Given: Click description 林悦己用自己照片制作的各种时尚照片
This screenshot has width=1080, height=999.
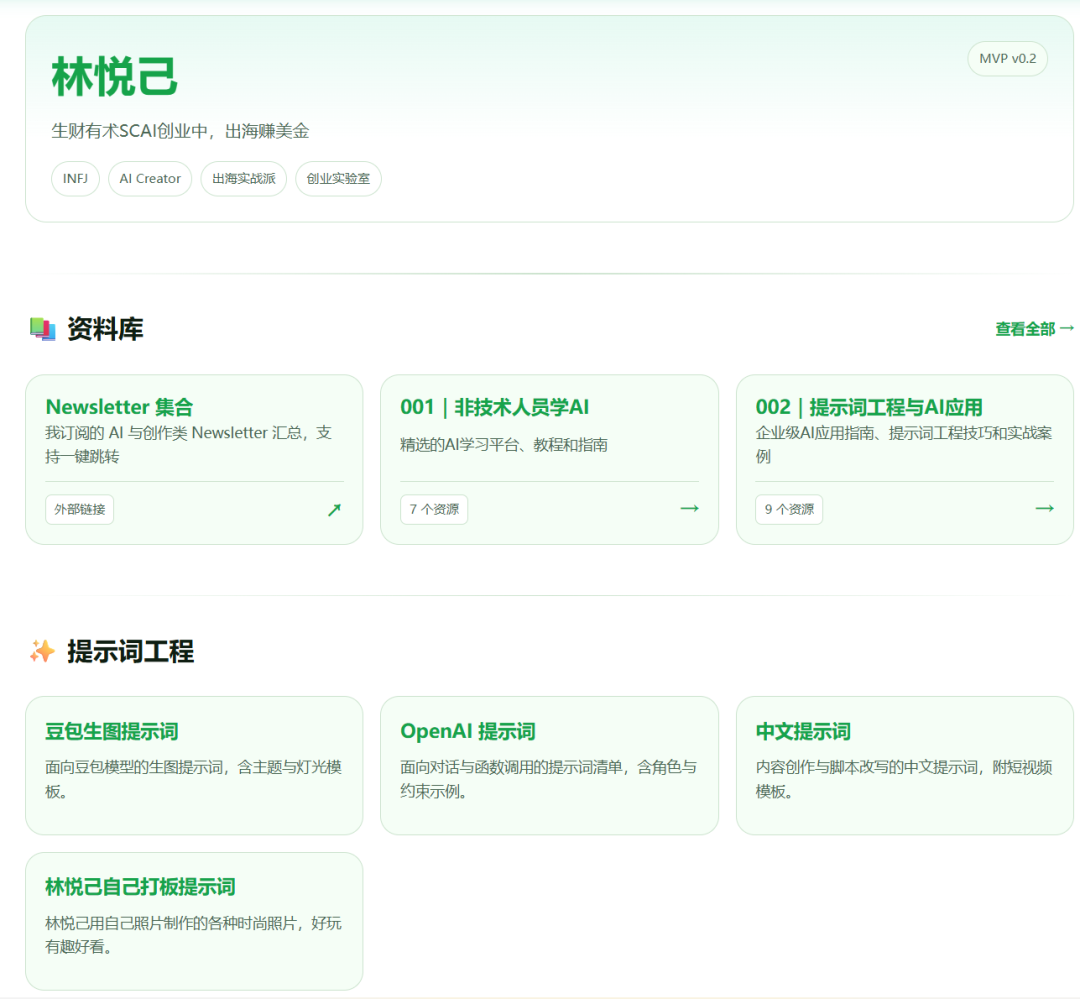Looking at the screenshot, I should coord(194,935).
